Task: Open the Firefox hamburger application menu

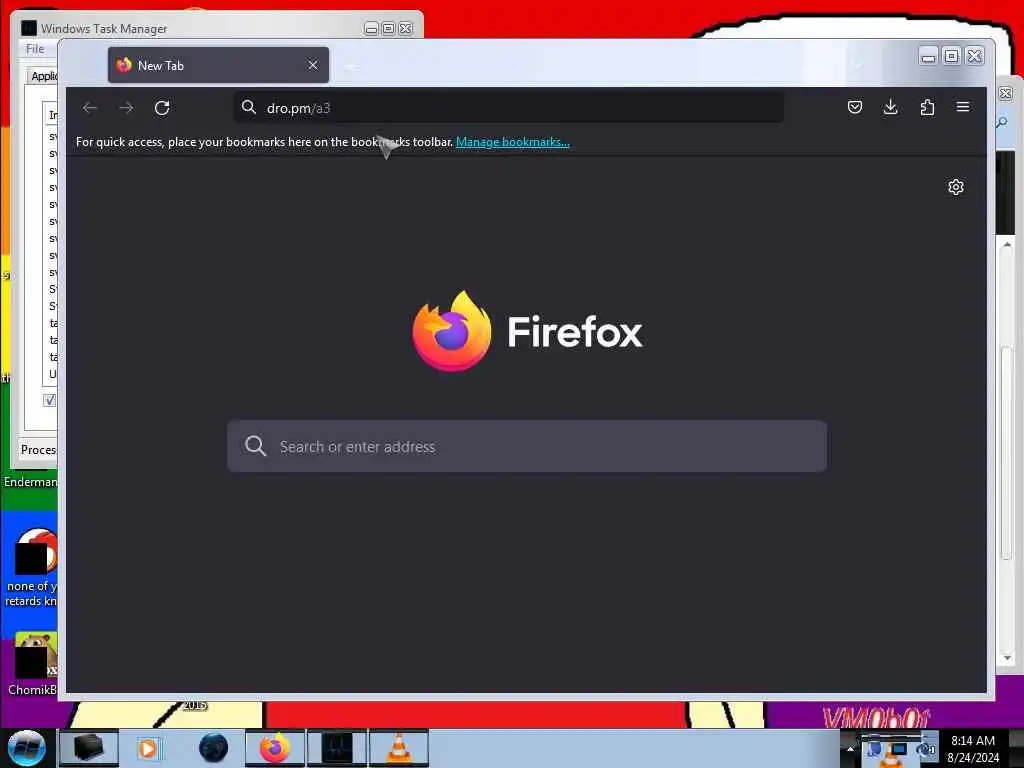Action: click(x=963, y=107)
